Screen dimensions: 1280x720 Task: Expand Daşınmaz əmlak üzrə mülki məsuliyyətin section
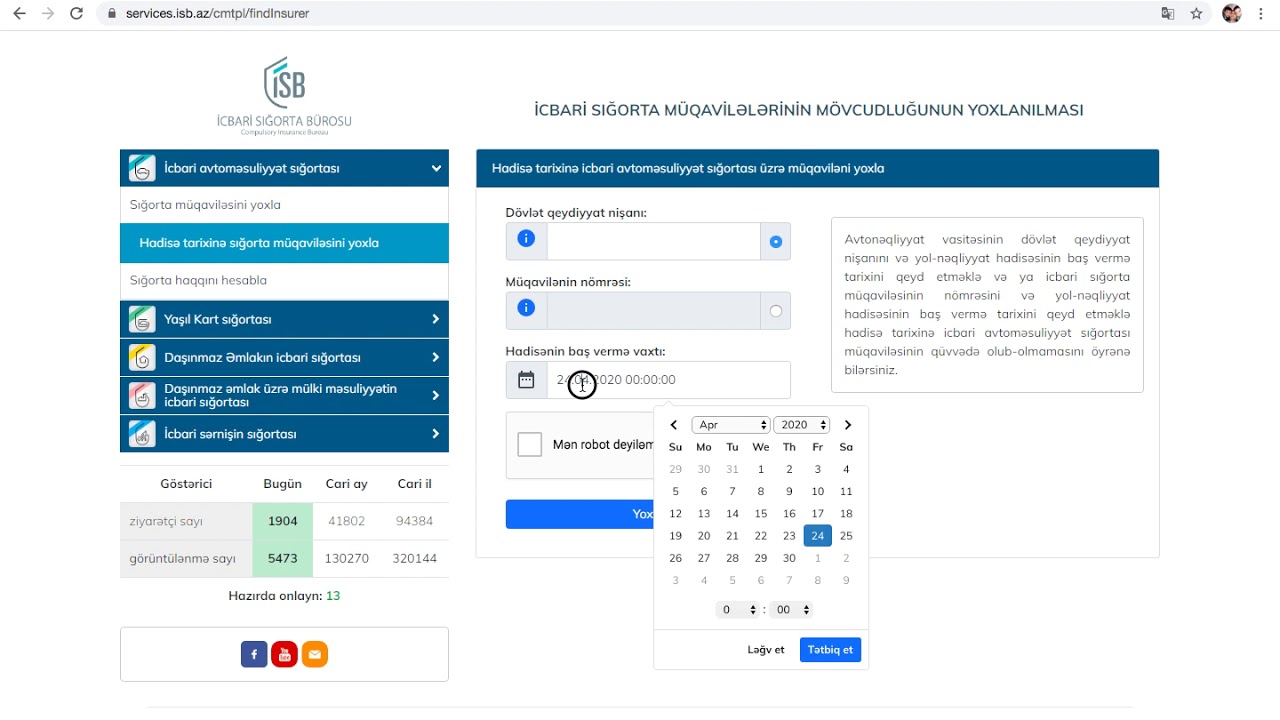tap(436, 395)
